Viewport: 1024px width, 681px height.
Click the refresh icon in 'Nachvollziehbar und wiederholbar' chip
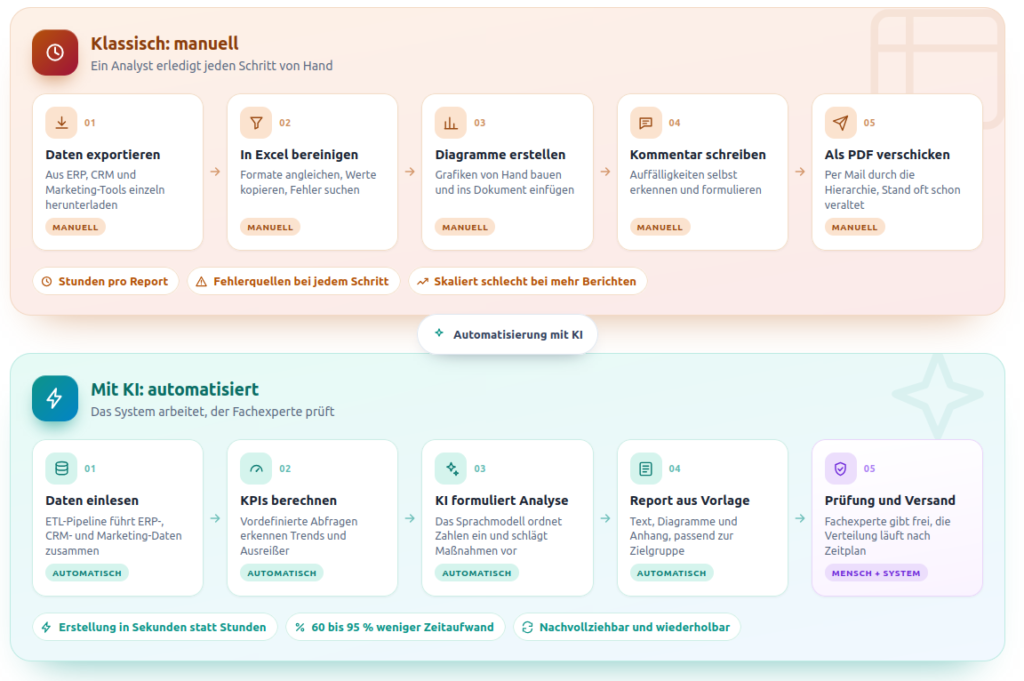tap(528, 627)
